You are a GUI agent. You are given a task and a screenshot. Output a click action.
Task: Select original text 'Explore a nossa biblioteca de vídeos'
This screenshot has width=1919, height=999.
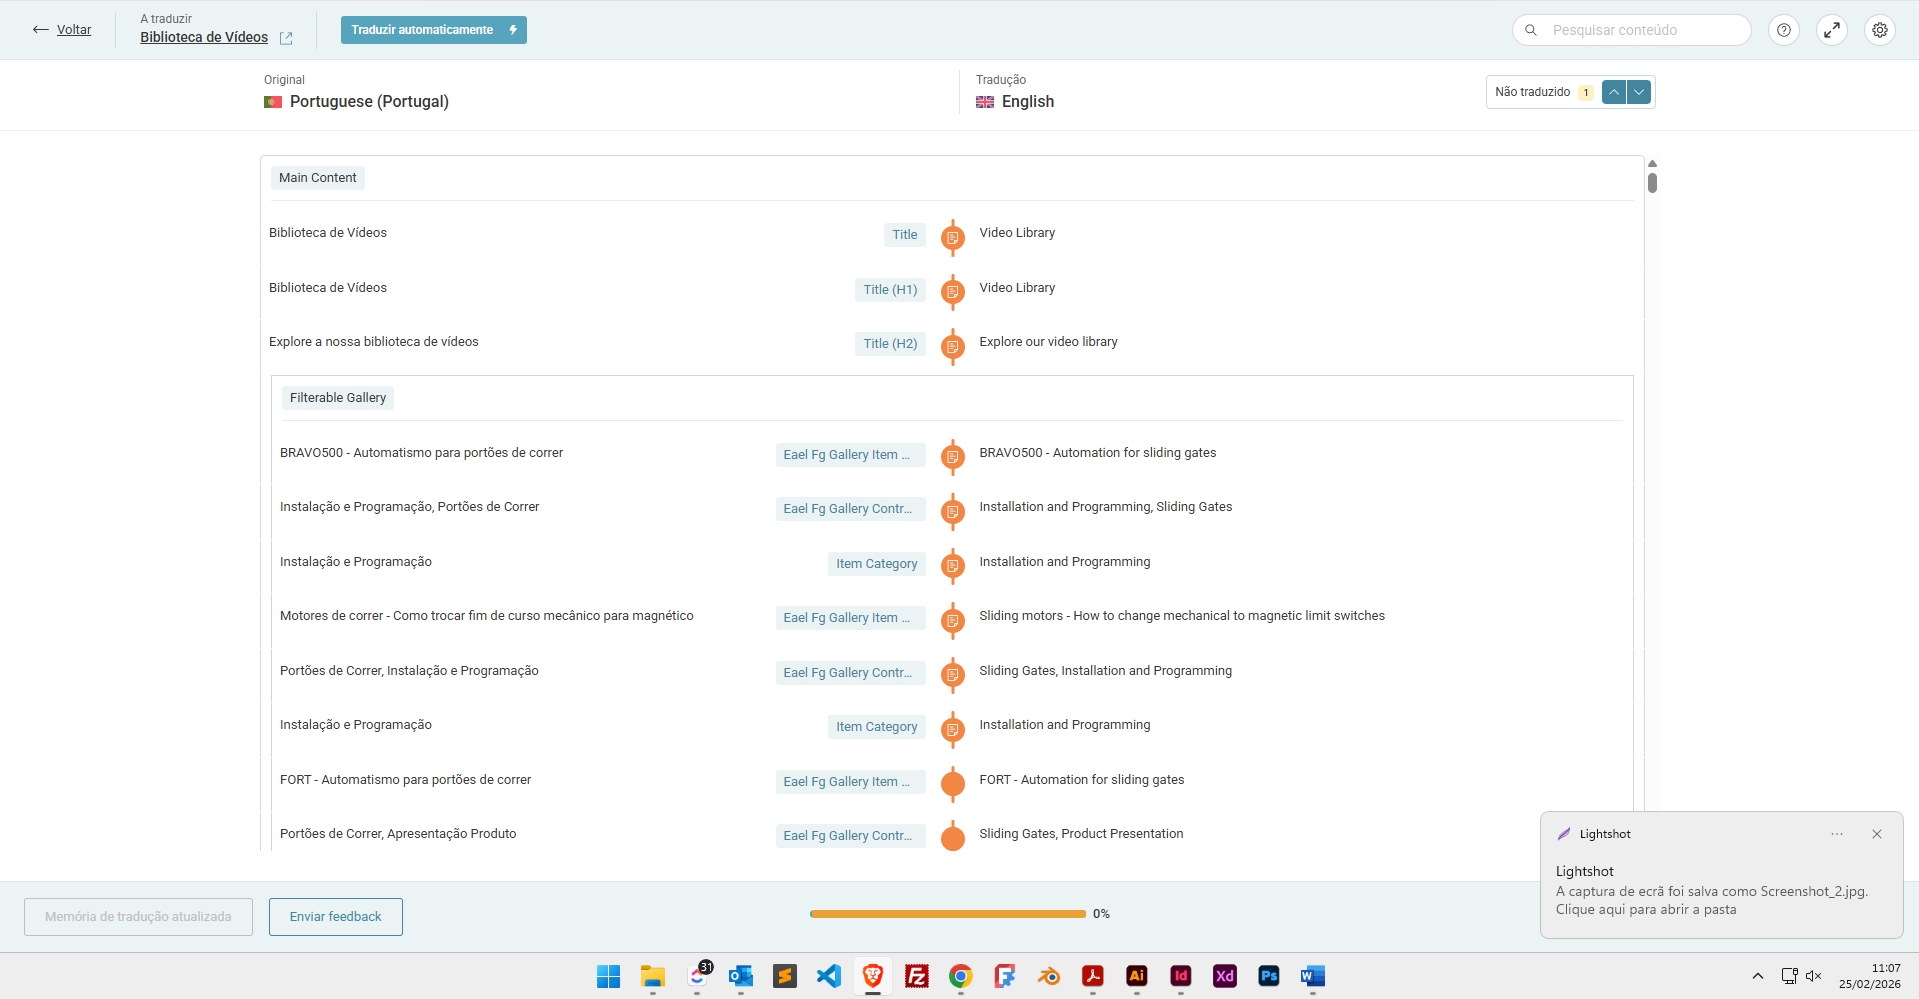[x=374, y=342]
